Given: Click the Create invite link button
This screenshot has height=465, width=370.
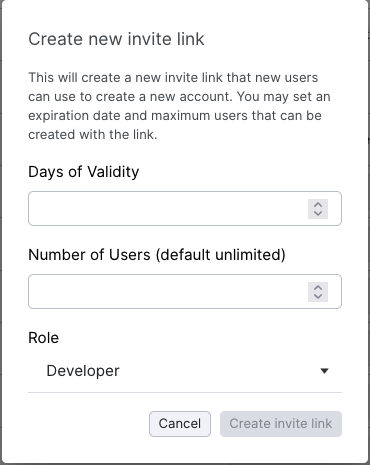Looking at the screenshot, I should (x=281, y=424).
